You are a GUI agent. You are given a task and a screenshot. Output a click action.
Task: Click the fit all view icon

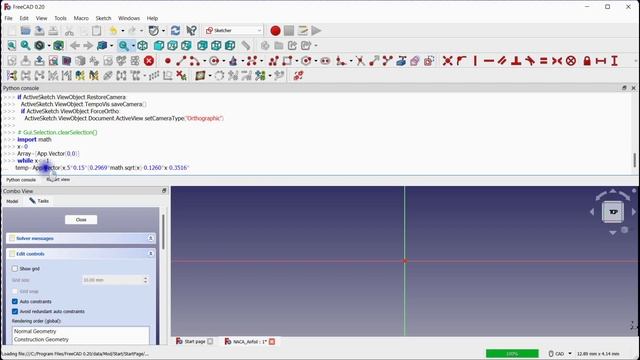(x=12, y=45)
